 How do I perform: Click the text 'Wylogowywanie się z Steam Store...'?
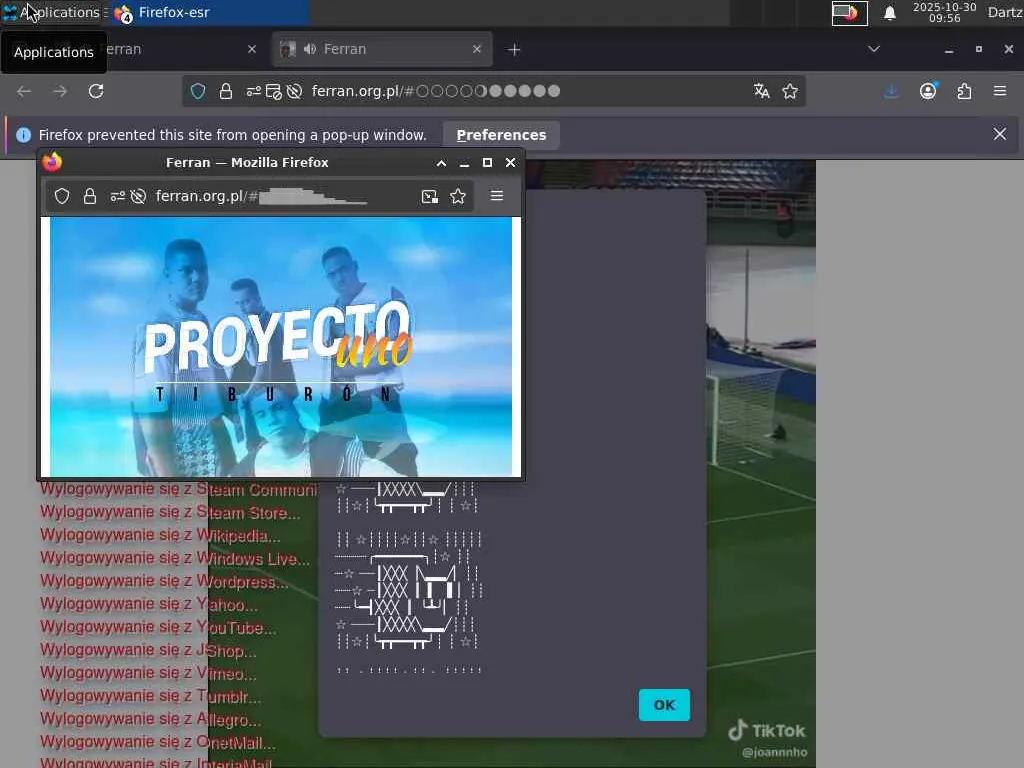click(x=170, y=512)
